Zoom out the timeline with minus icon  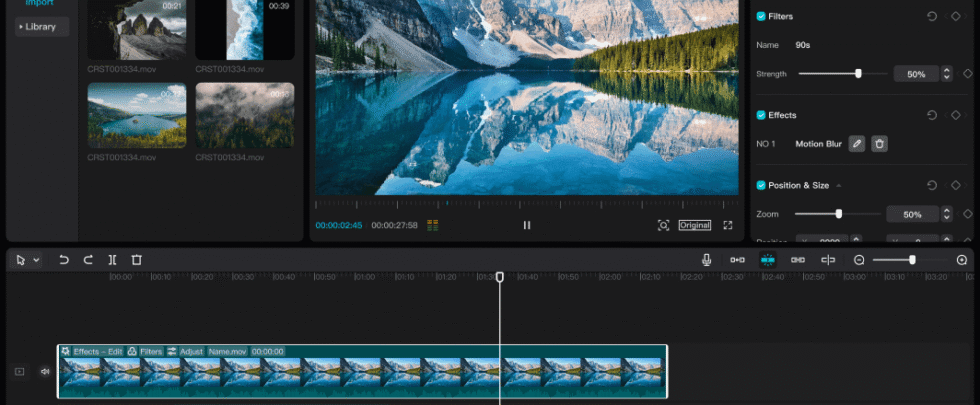coord(858,260)
